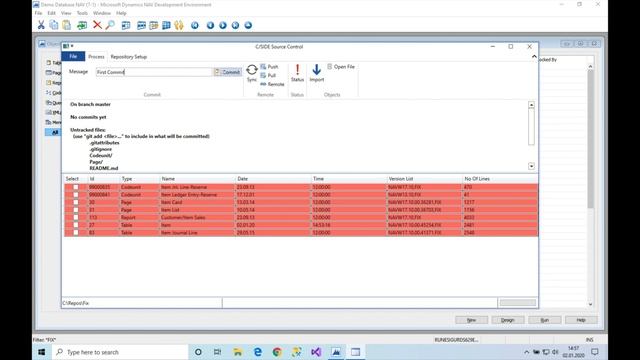Select All in Object Designer sidebar
Viewport: 640px width, 360px height.
point(53,132)
